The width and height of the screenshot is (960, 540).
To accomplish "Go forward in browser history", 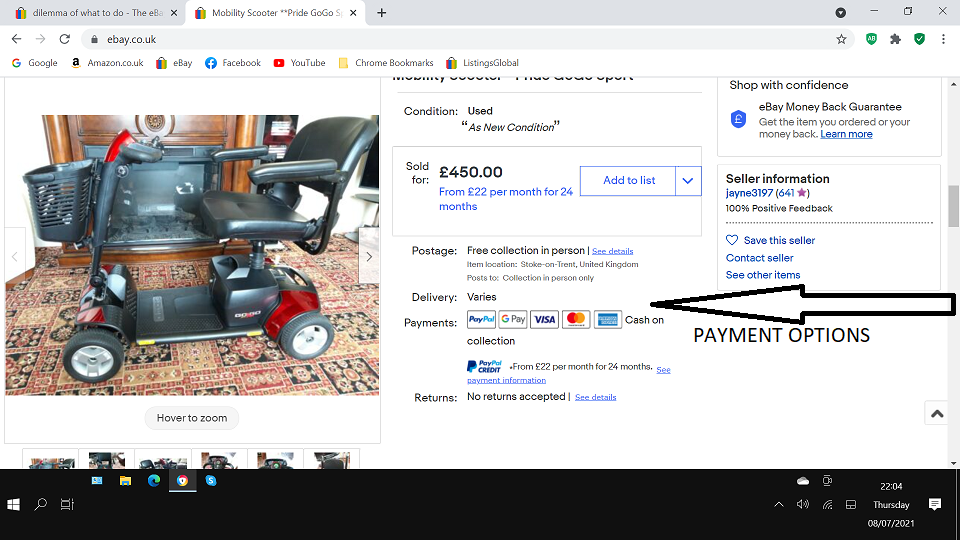I will [x=40, y=39].
